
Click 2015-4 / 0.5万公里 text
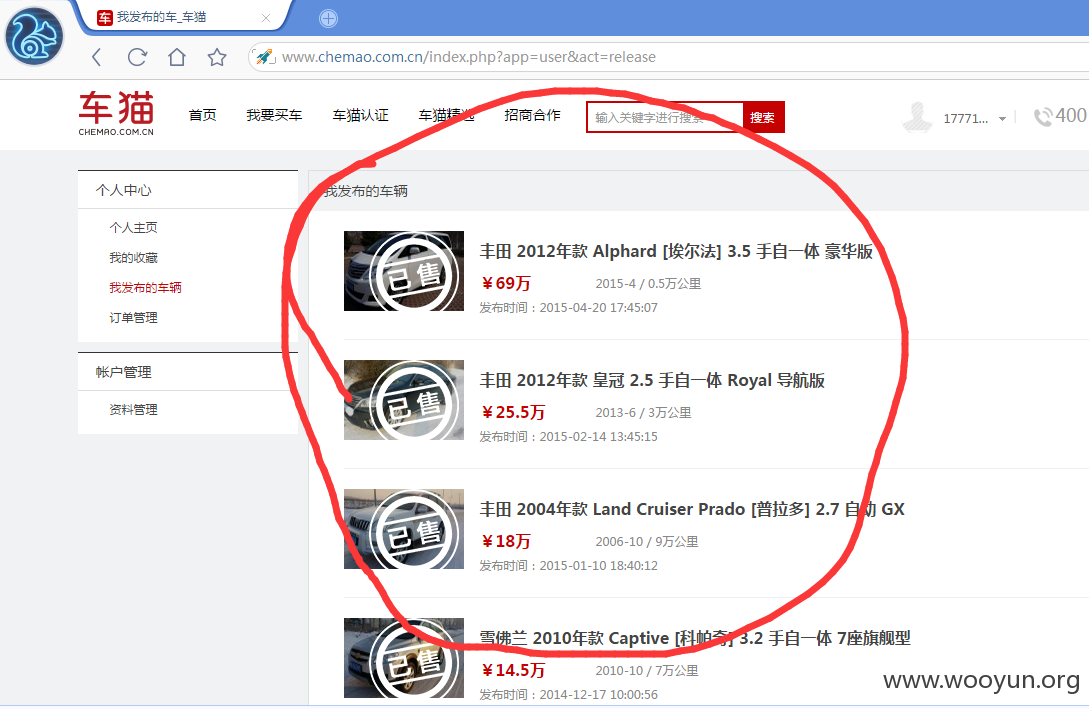[648, 284]
